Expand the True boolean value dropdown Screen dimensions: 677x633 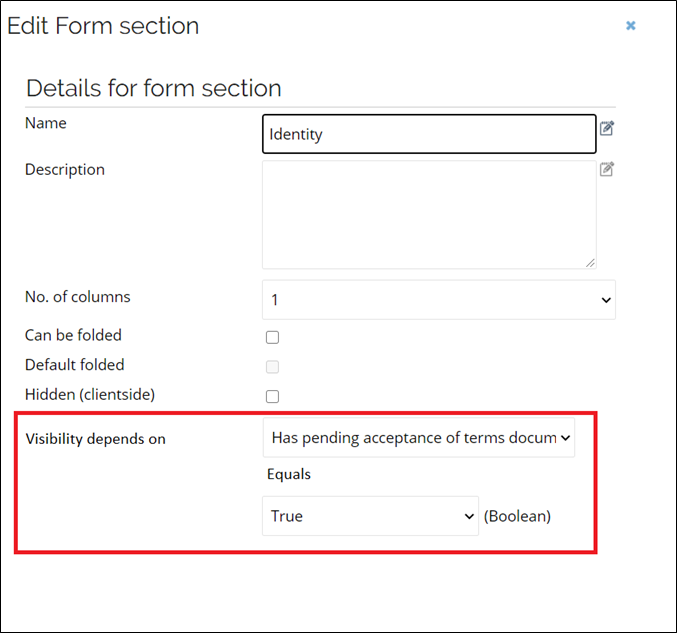click(370, 516)
